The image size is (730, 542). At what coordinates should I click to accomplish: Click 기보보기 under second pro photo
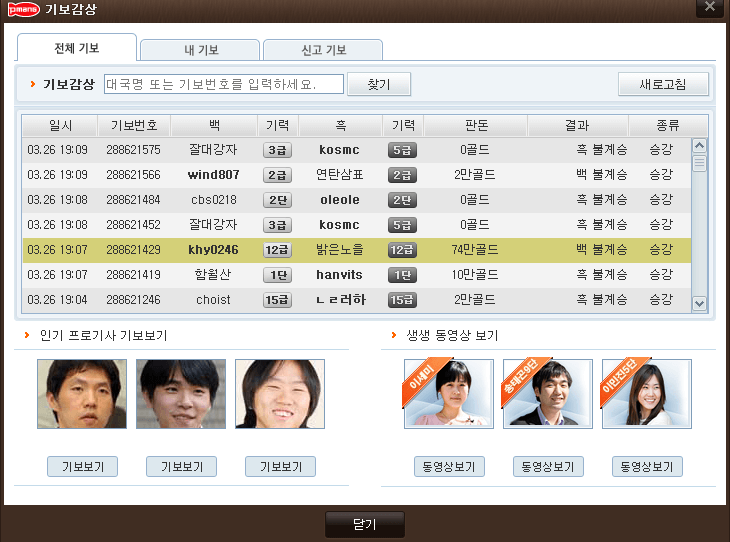(x=182, y=467)
